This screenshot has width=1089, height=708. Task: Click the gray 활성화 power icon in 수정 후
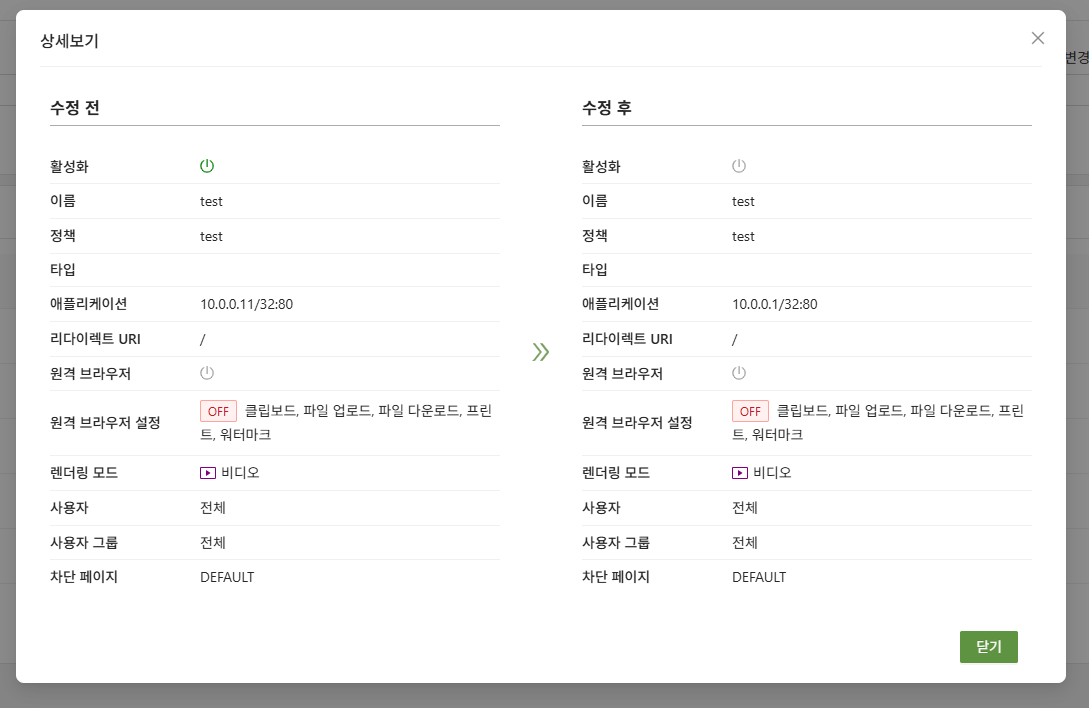[739, 166]
